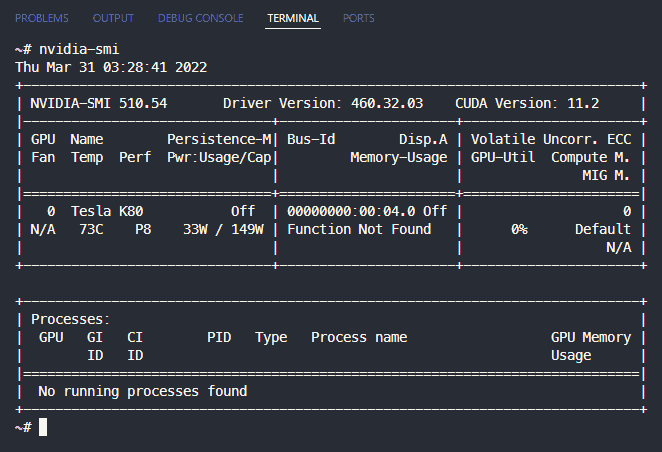662x452 pixels.
Task: Click the Function Not Found message
Action: click(359, 229)
